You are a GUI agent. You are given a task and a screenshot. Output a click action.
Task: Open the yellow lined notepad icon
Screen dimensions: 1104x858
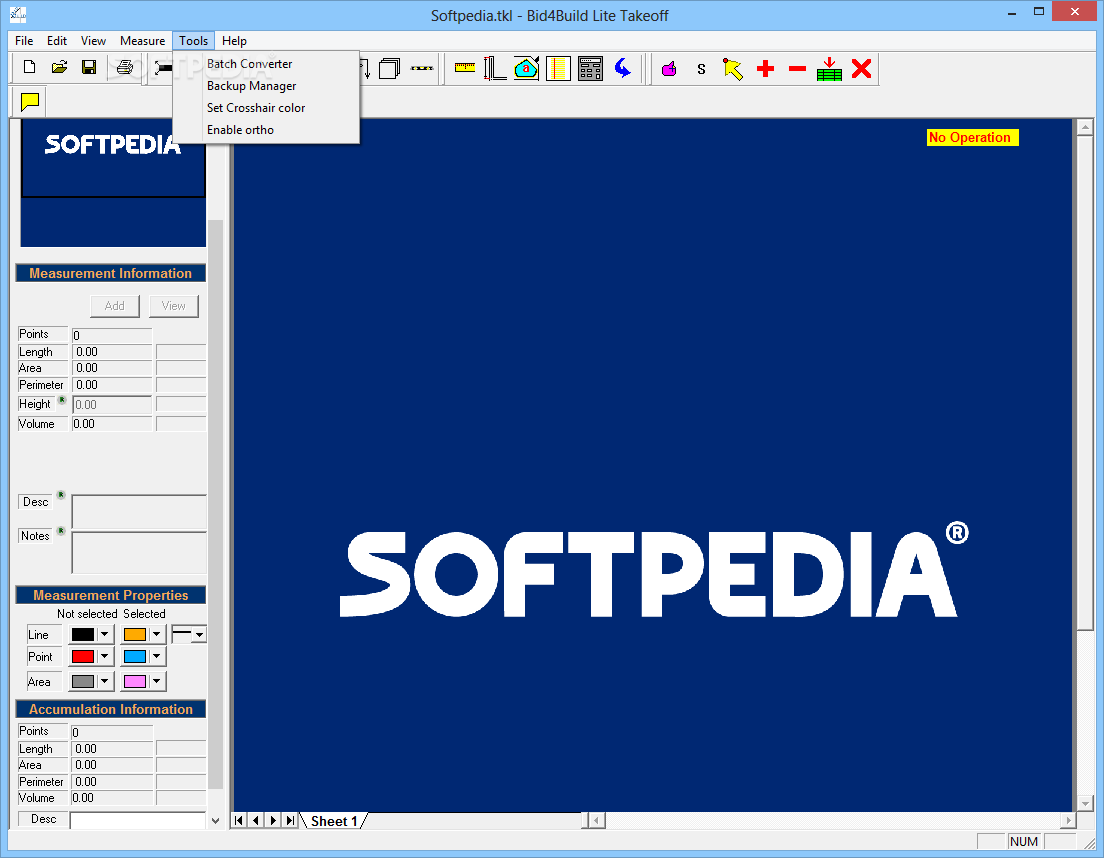[558, 68]
